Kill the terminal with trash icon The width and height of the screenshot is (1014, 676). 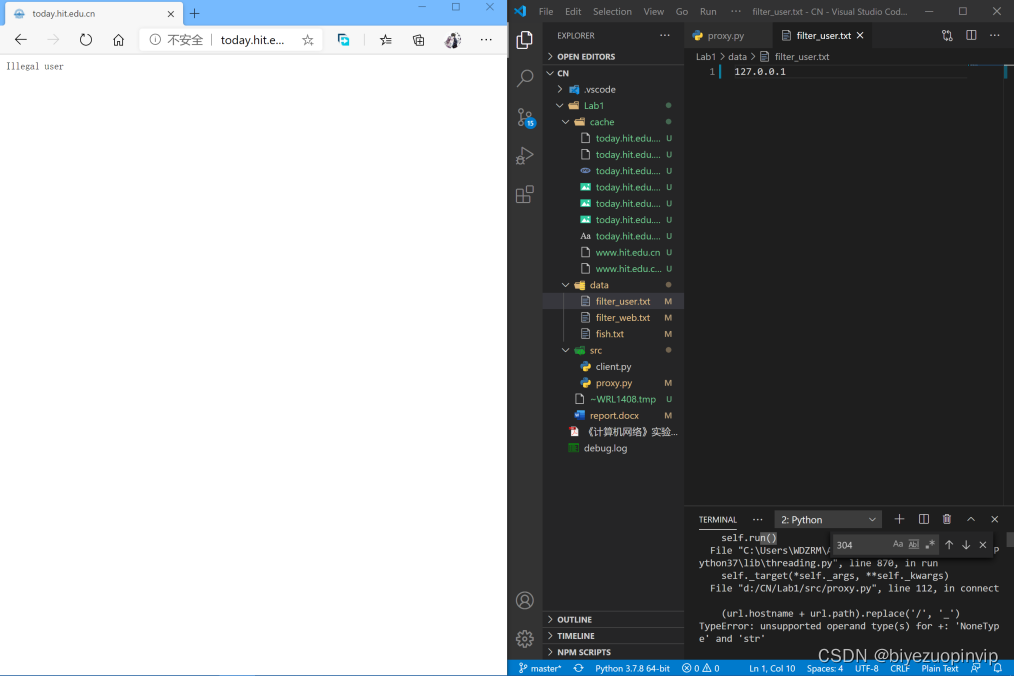click(x=947, y=519)
